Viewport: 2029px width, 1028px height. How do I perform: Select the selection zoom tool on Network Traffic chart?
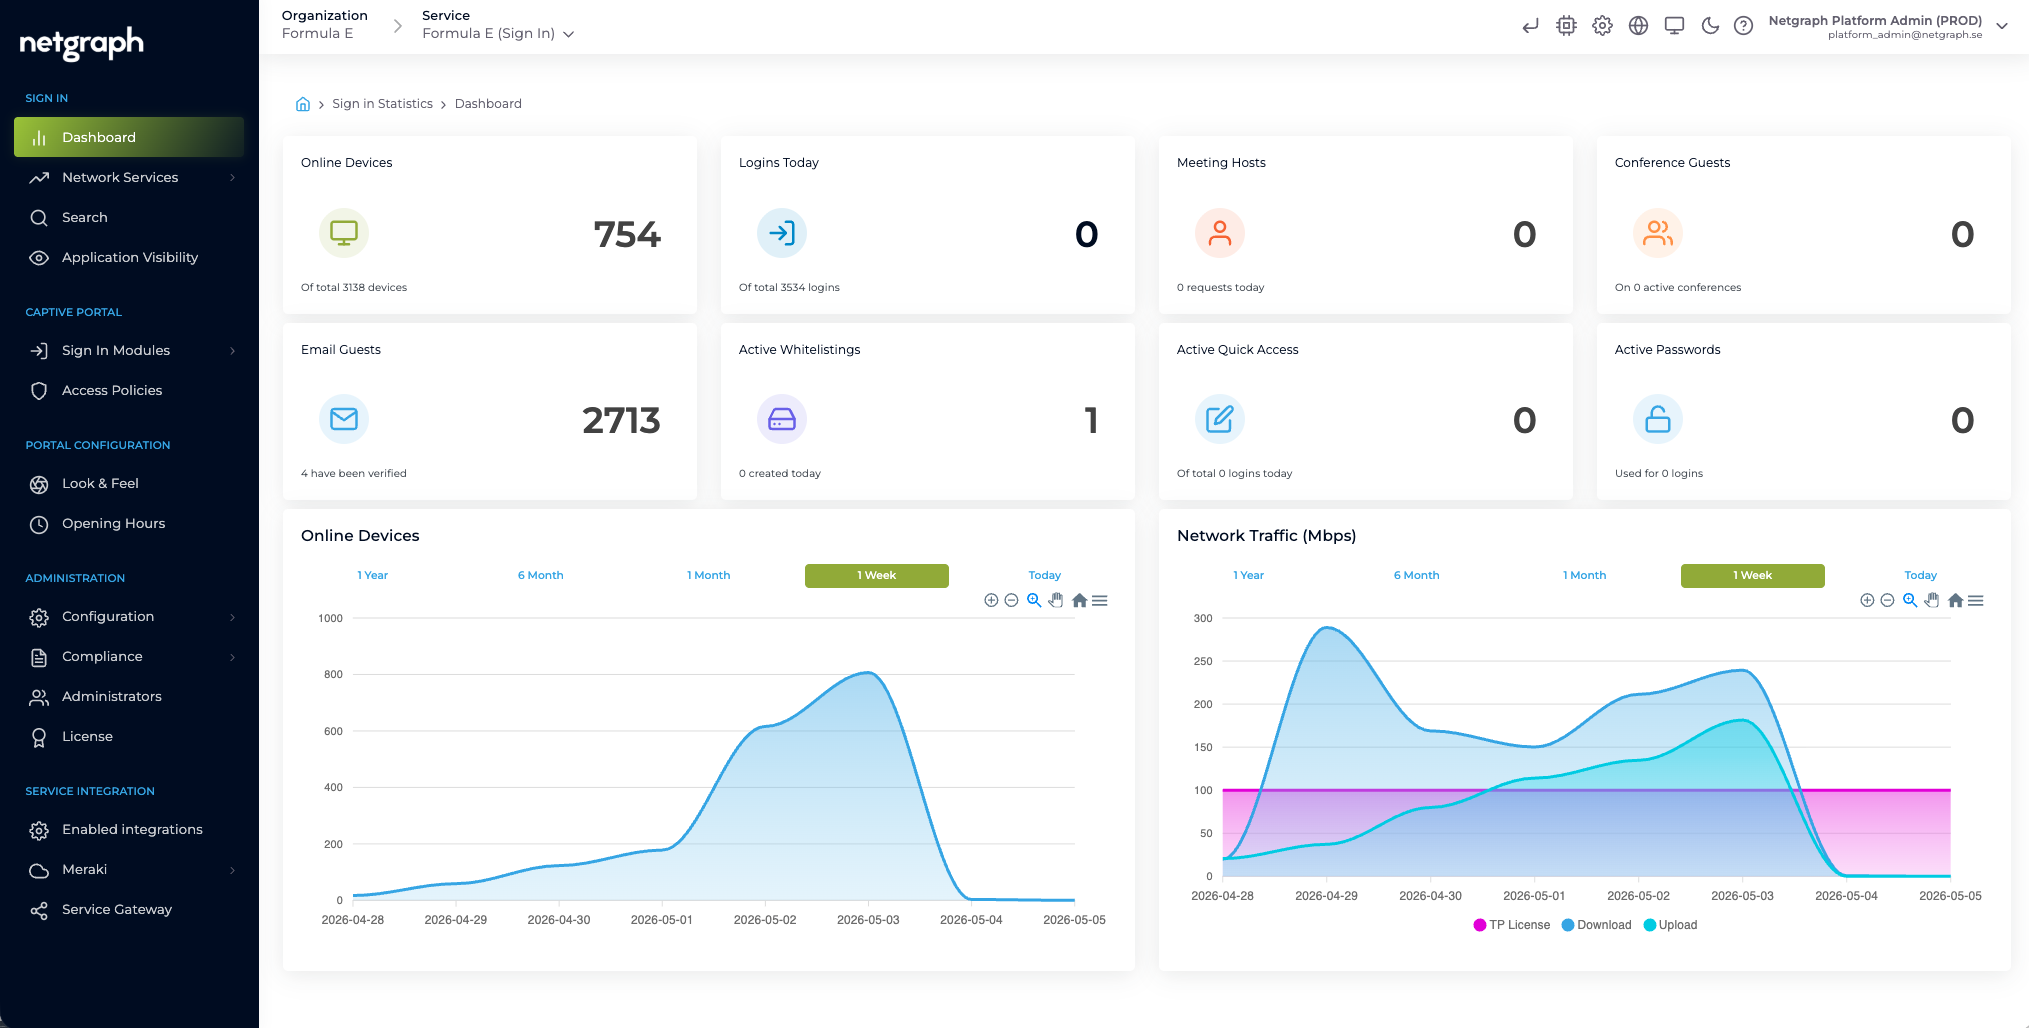point(1910,600)
